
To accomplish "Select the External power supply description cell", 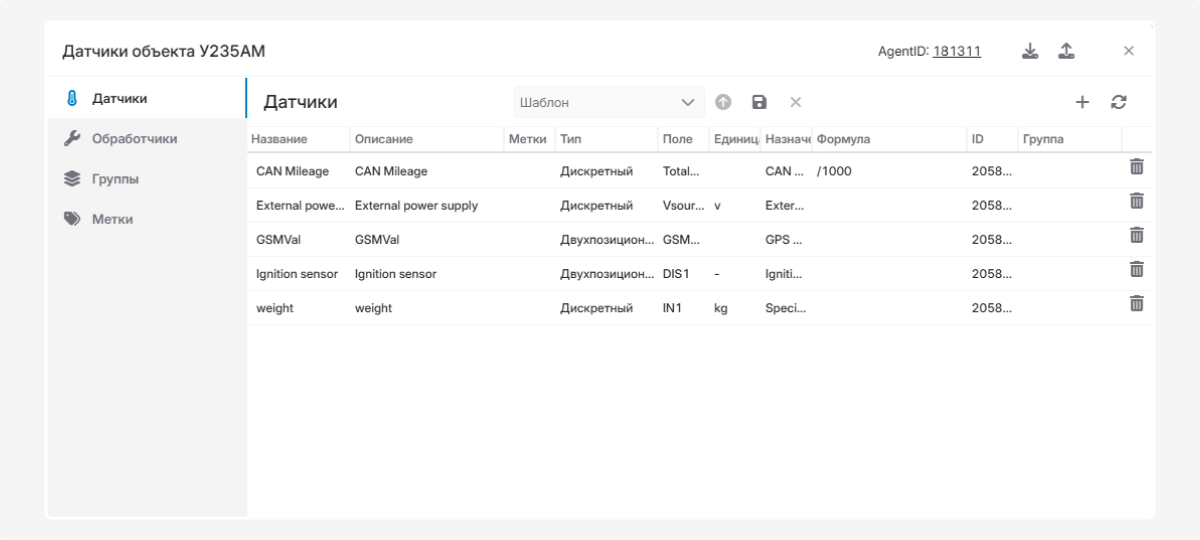I will coord(417,206).
